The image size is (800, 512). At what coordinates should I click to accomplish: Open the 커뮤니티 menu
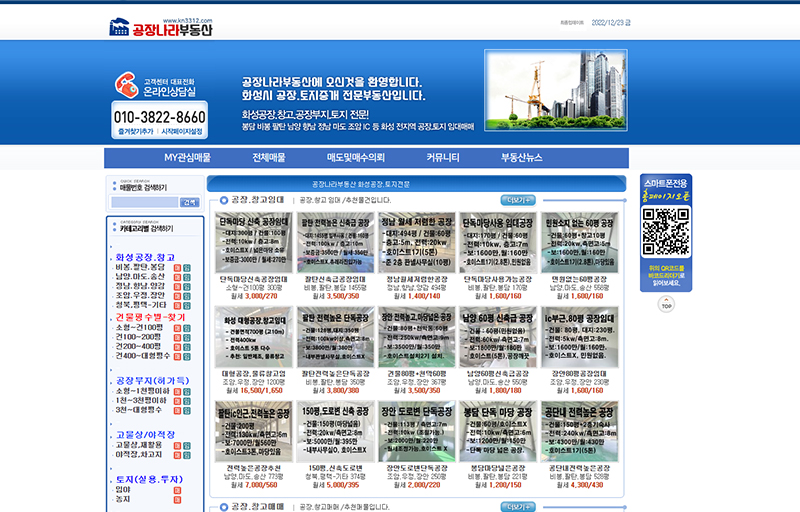click(443, 158)
